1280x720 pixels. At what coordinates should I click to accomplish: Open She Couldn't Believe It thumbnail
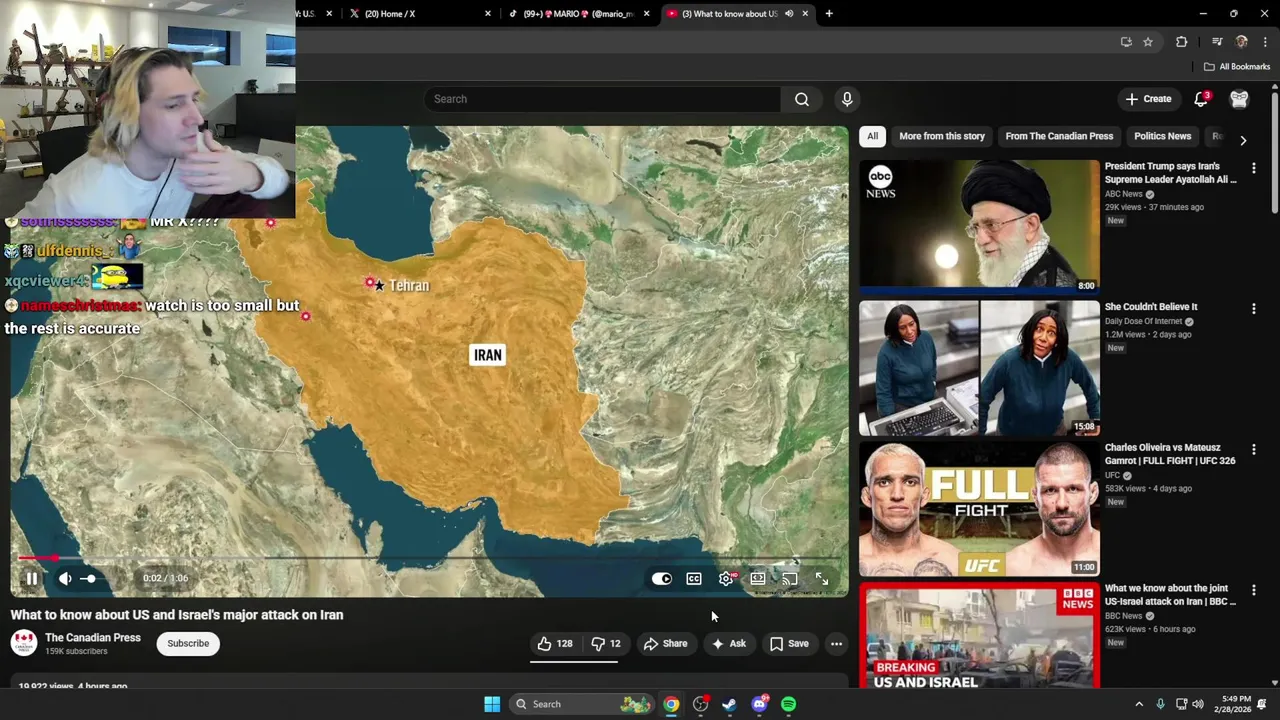979,368
